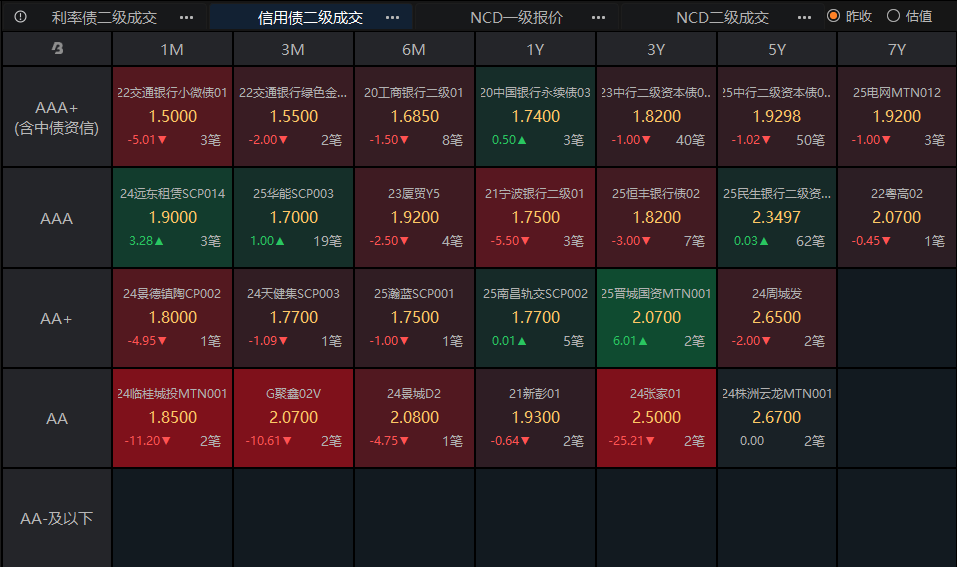Click the AA+ row label

pos(57,318)
